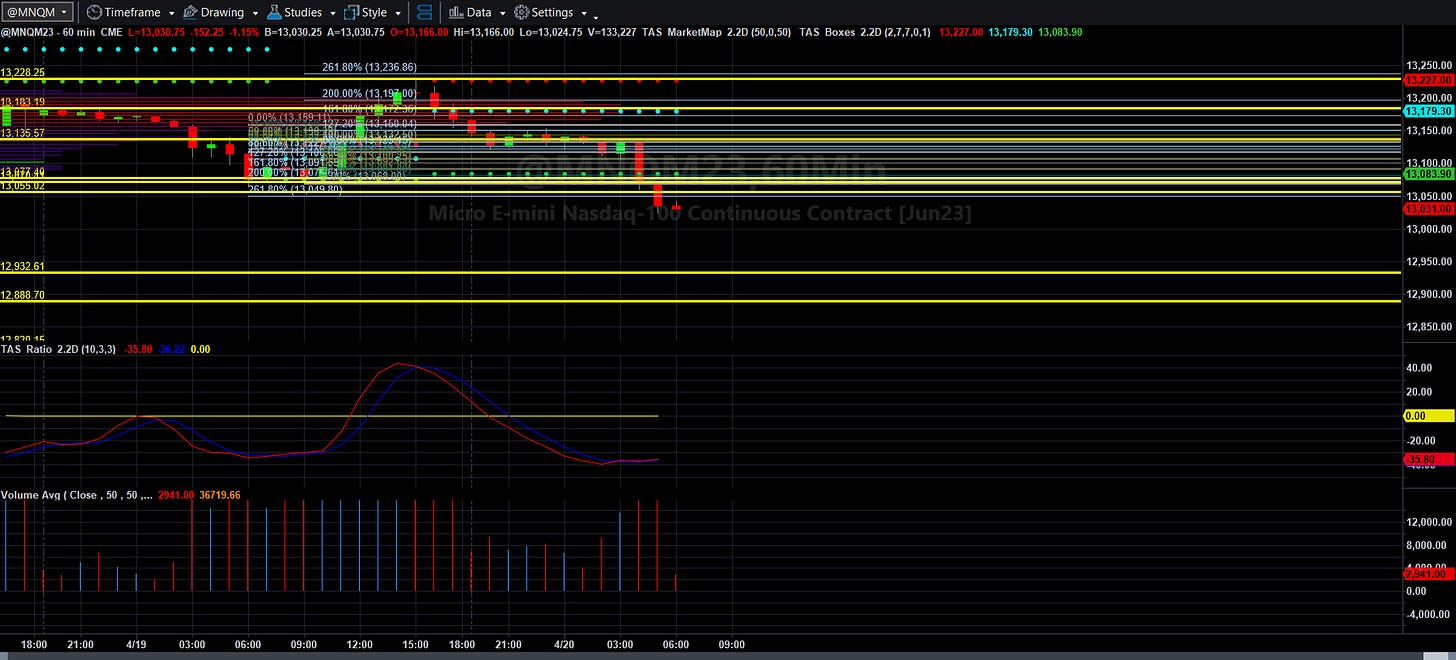1456x660 pixels.
Task: Click the Volume Avg indicator label
Action: [77, 495]
